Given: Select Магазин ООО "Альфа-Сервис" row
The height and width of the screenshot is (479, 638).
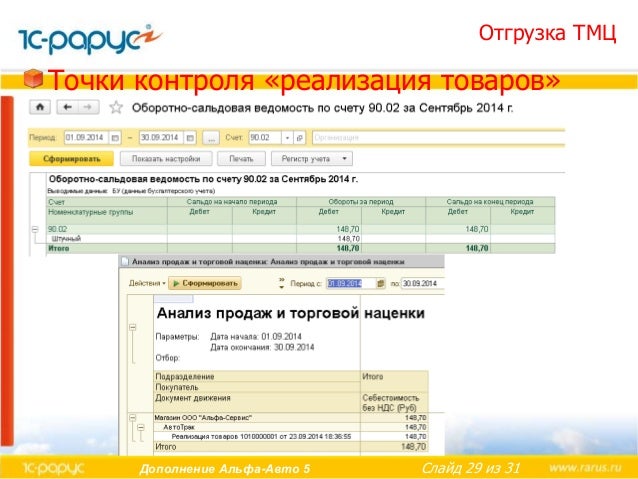Looking at the screenshot, I should pos(291,418).
